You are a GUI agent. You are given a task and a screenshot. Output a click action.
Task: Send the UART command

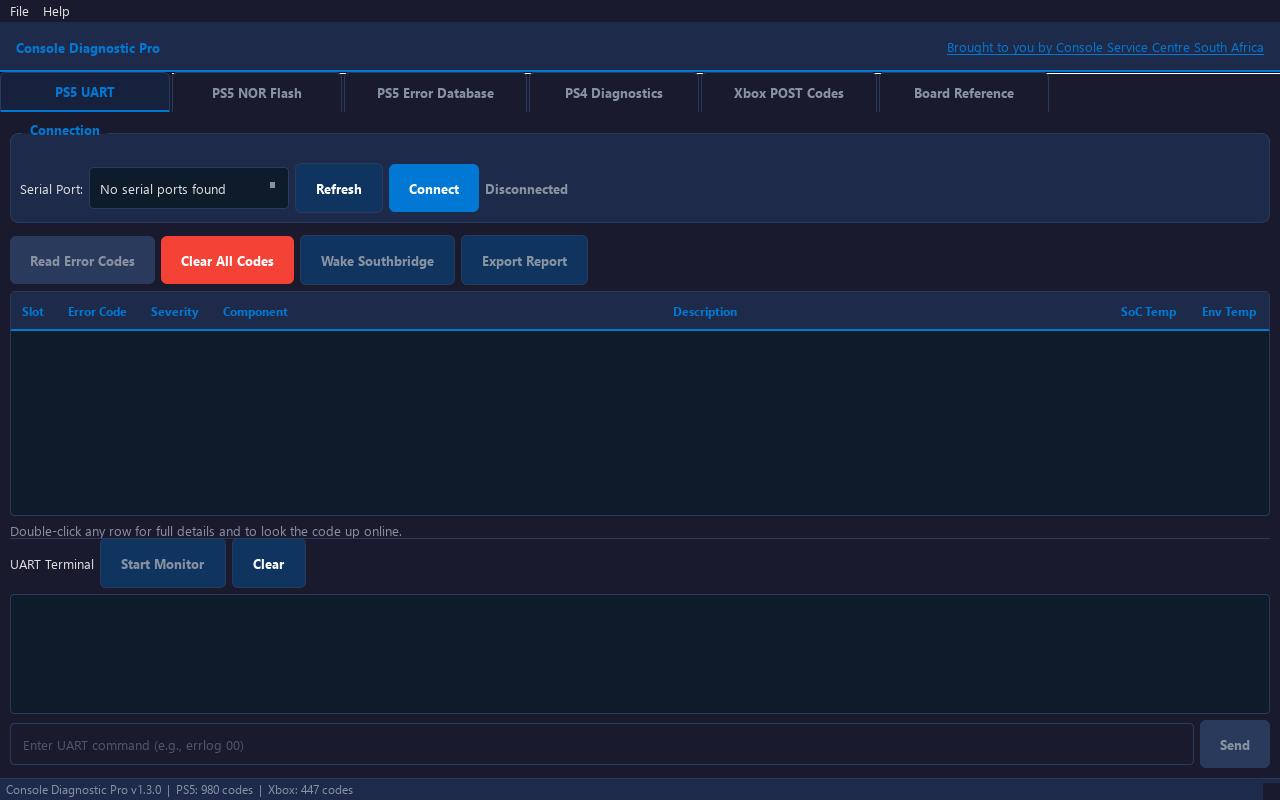pyautogui.click(x=1235, y=745)
